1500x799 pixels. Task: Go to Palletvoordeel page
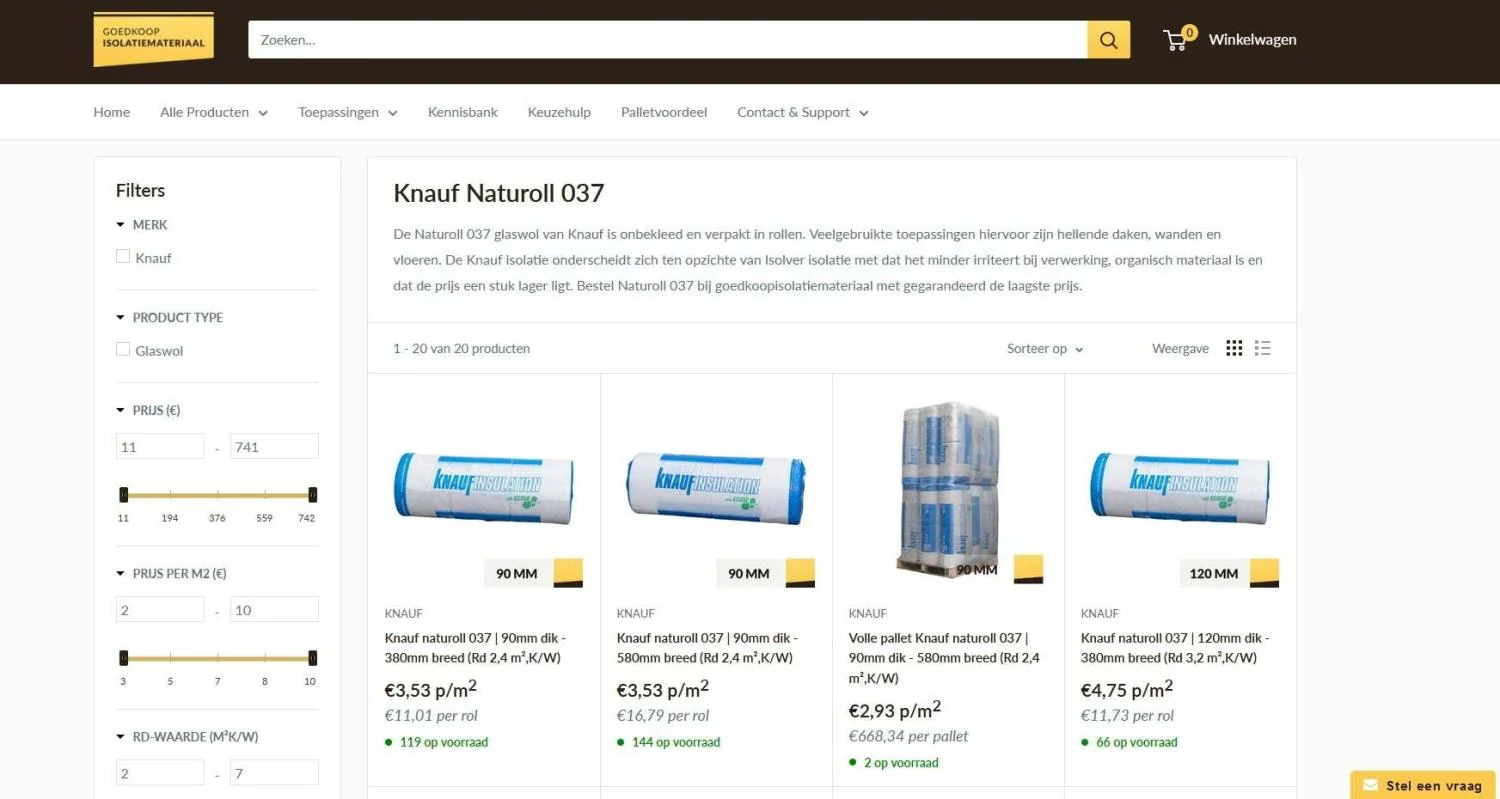click(x=664, y=112)
